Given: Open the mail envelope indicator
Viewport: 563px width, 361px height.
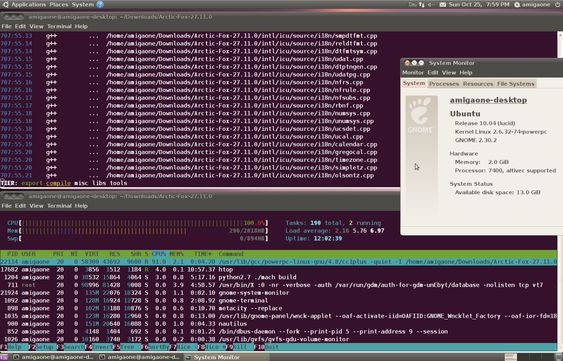Looking at the screenshot, I should pyautogui.click(x=443, y=5).
